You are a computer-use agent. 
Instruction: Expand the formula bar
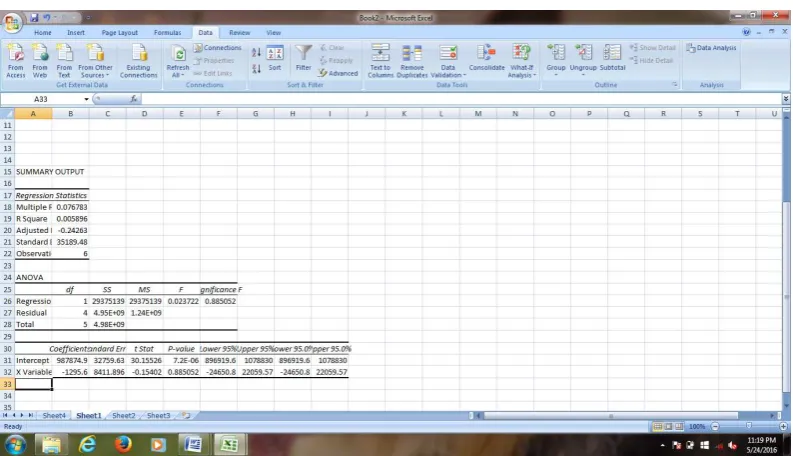click(x=785, y=99)
